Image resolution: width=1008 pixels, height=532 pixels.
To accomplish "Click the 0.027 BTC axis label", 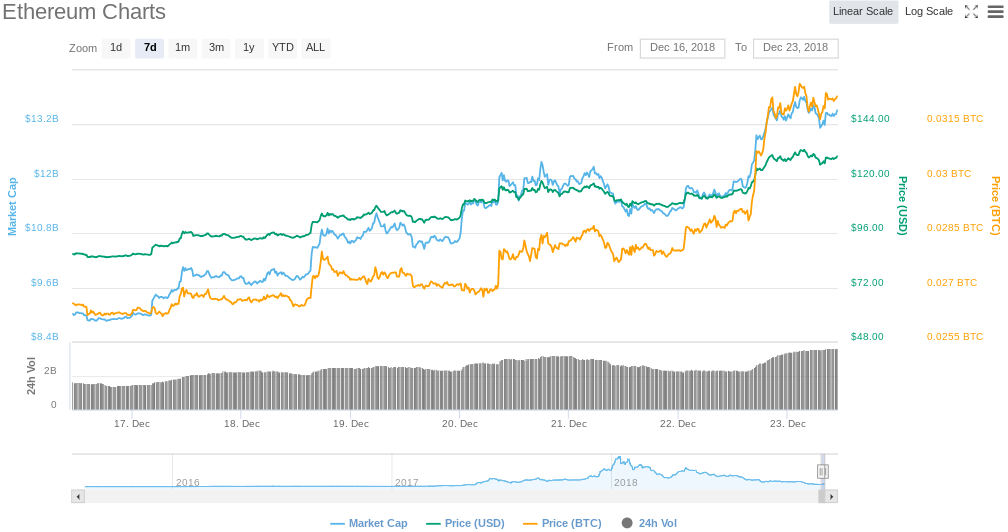I will (x=952, y=283).
